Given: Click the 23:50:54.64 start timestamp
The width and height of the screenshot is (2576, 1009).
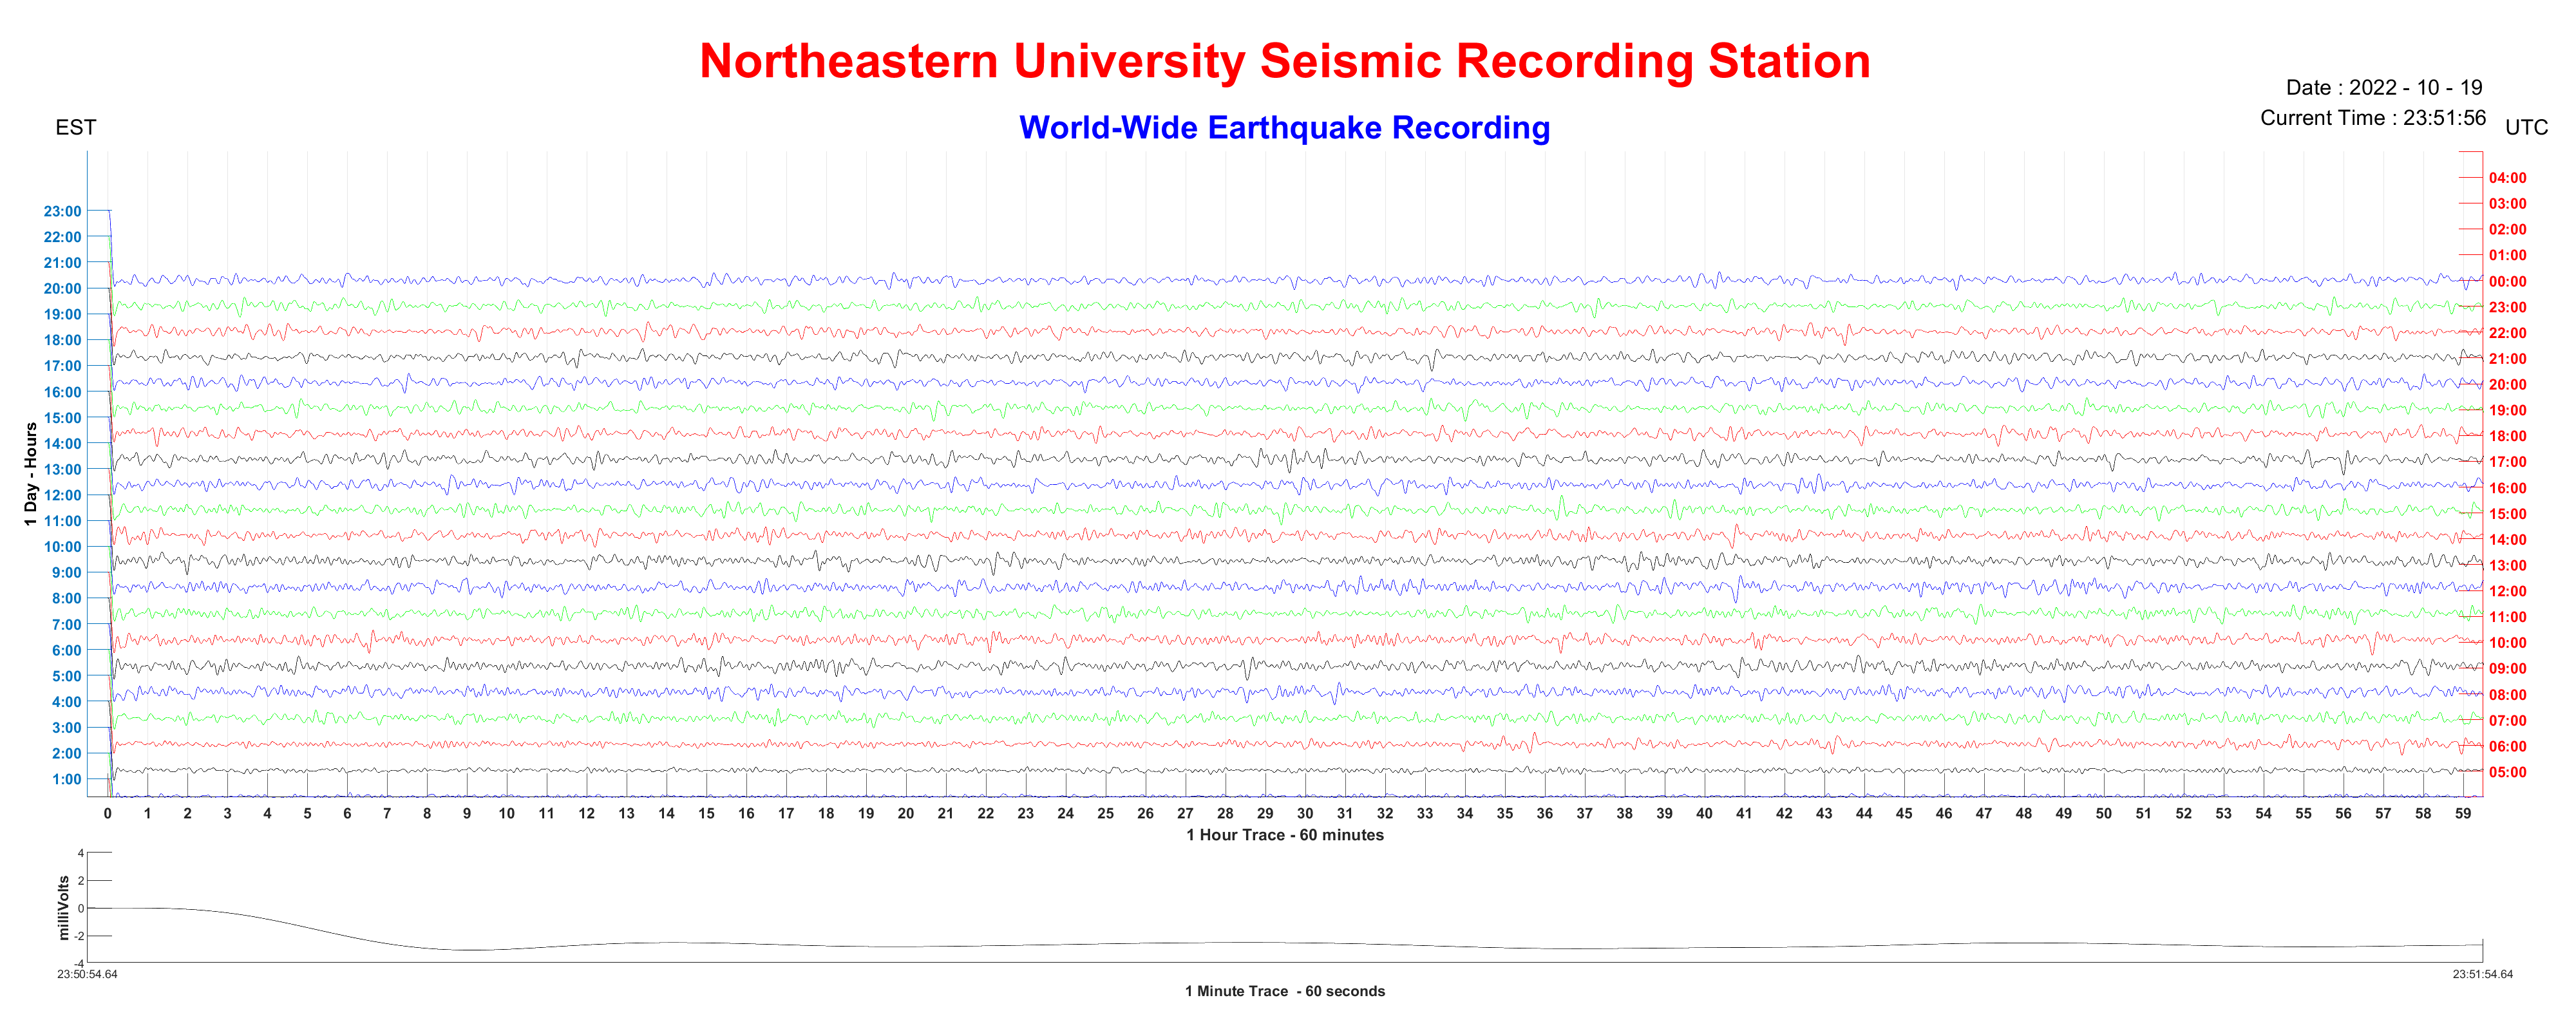Looking at the screenshot, I should tap(87, 974).
